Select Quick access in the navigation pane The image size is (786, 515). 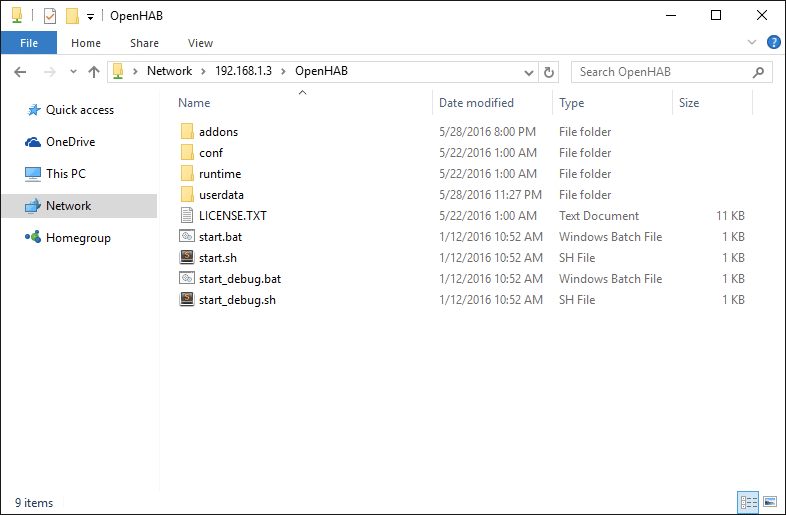(x=80, y=110)
